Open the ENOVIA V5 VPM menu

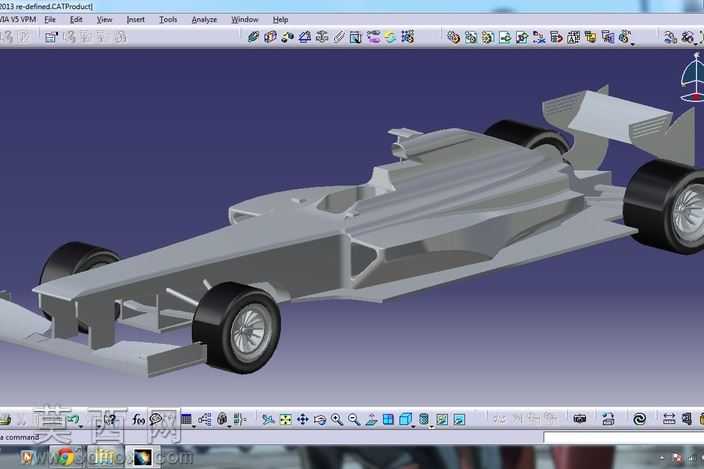pyautogui.click(x=17, y=20)
